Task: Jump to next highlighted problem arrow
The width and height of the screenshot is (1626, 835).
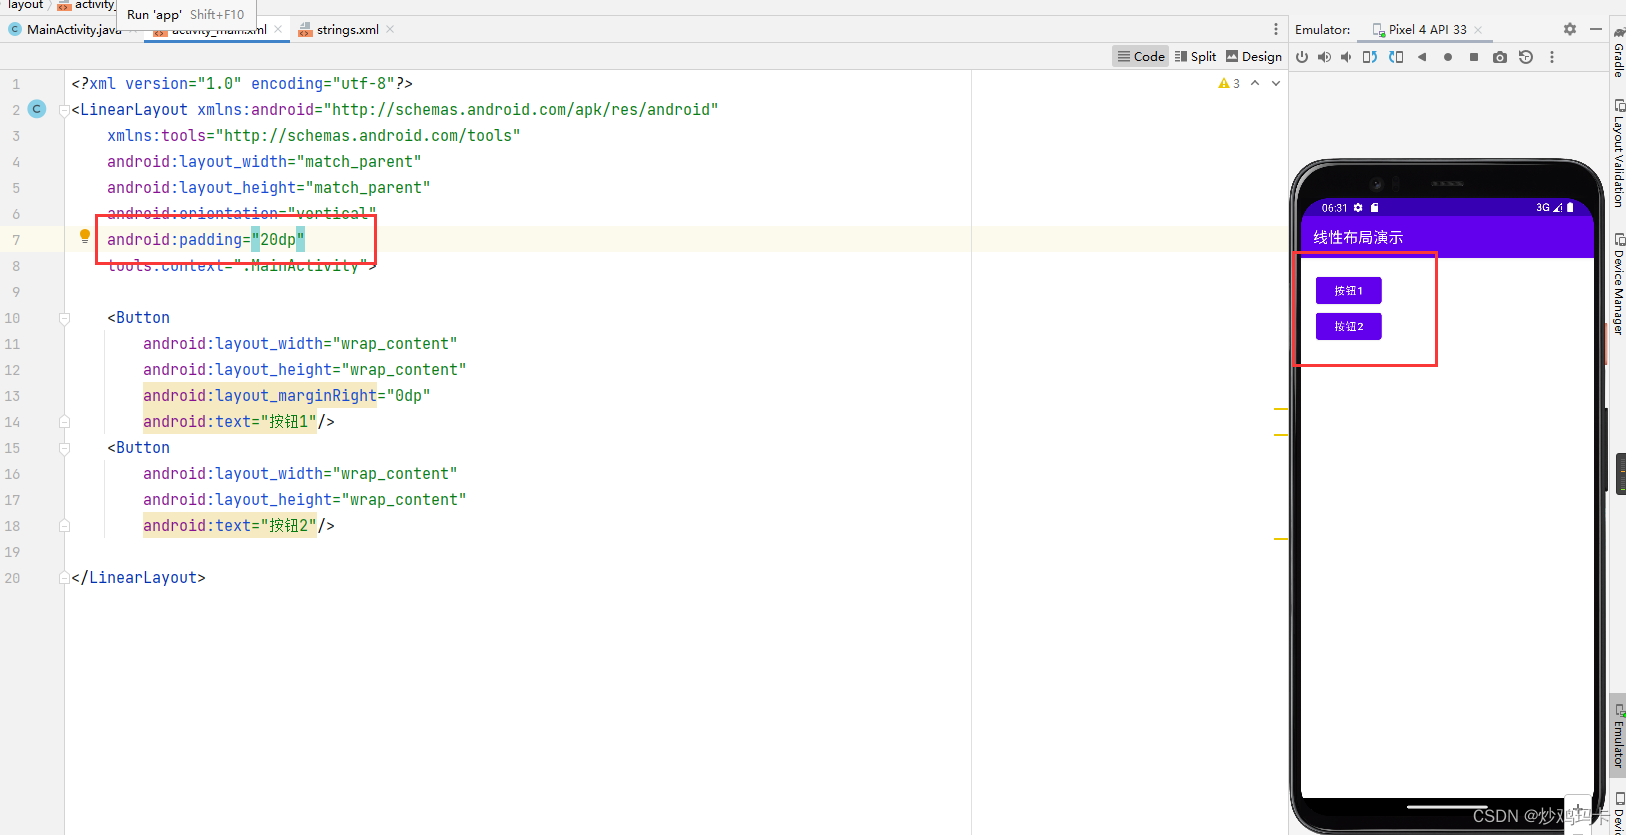Action: point(1276,84)
